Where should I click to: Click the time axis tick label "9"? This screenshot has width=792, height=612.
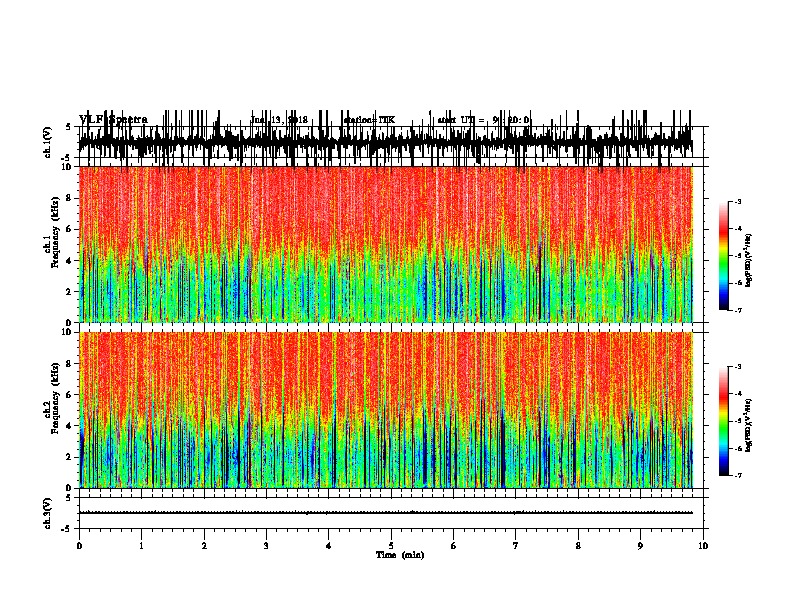coord(641,546)
